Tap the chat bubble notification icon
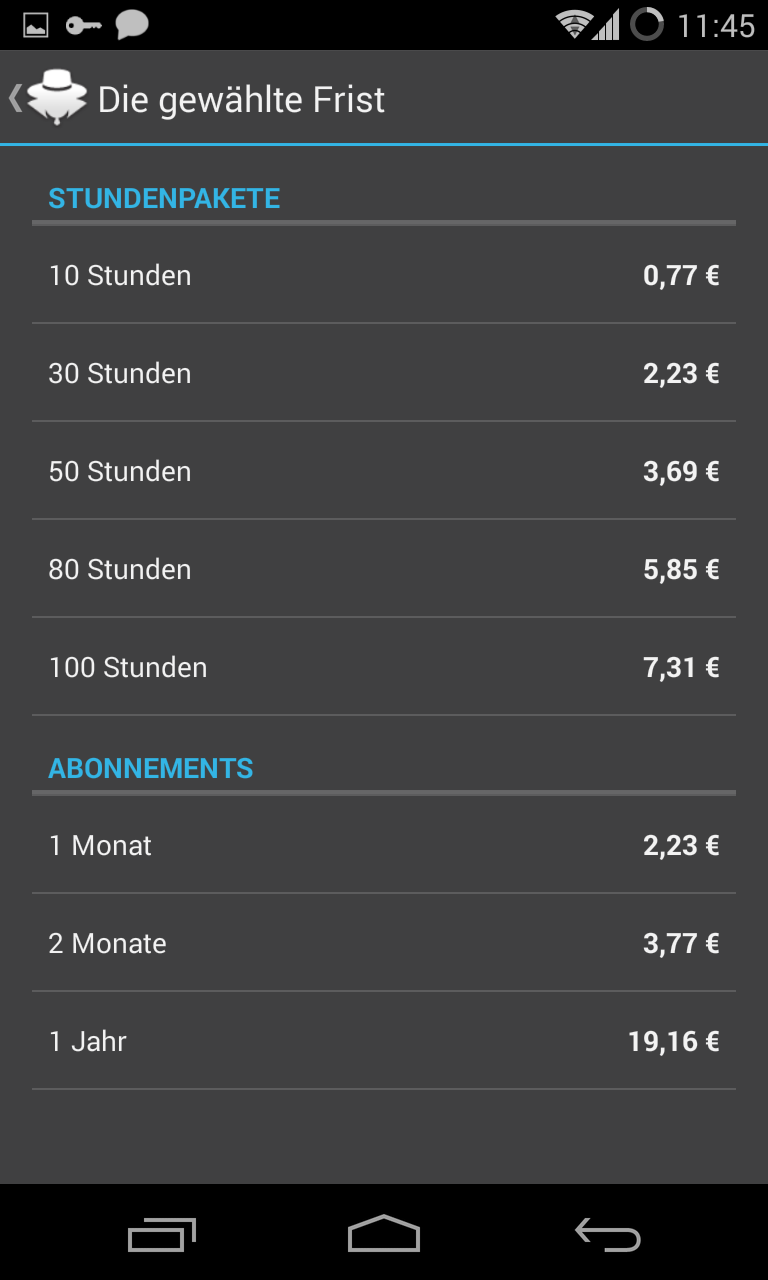 point(132,25)
